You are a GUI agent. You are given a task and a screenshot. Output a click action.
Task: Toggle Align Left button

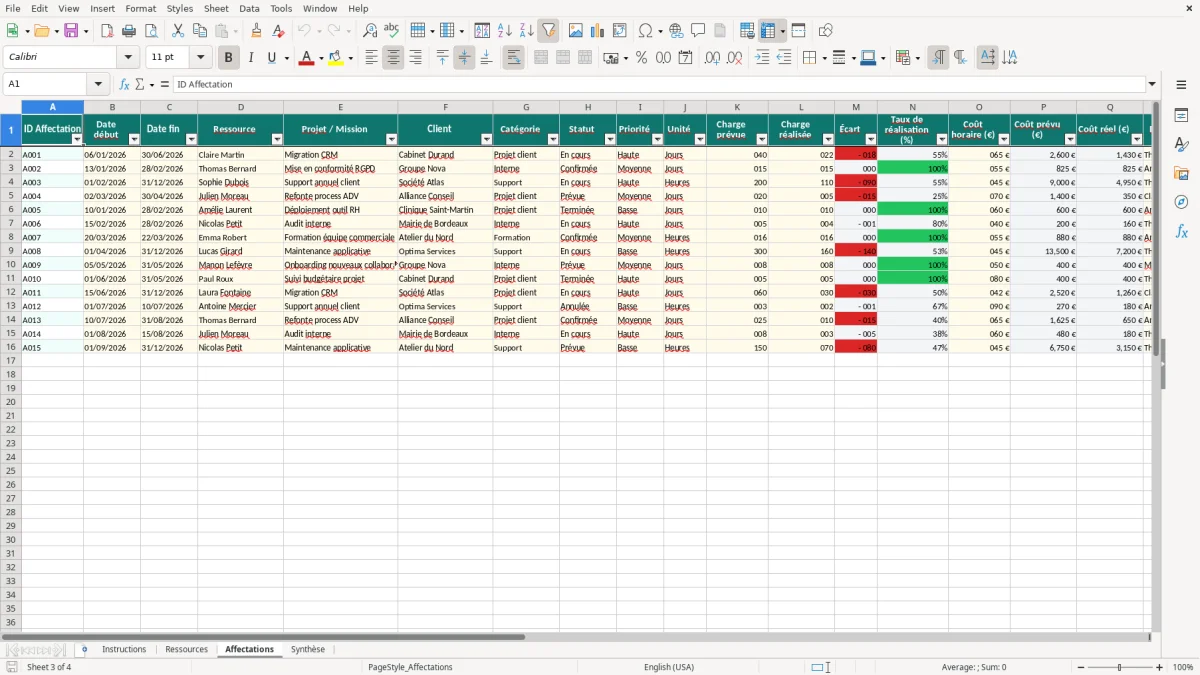click(371, 58)
